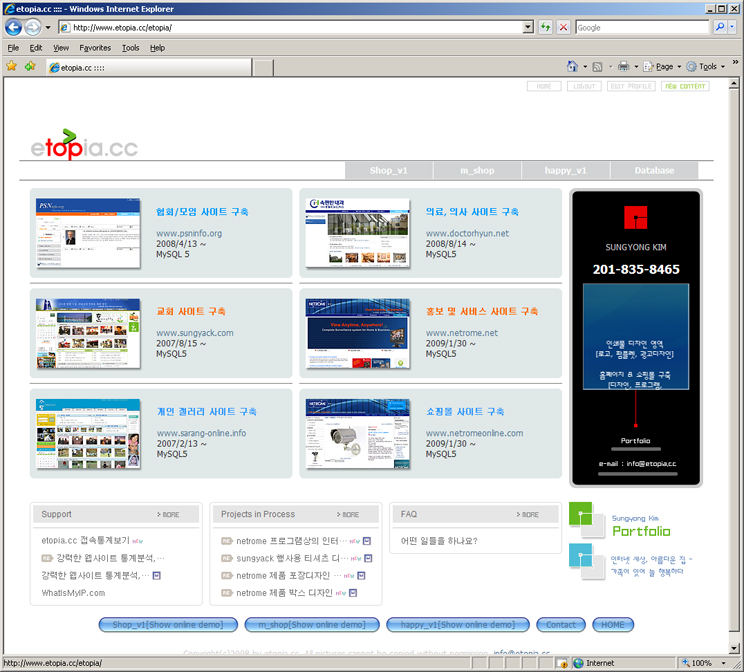744x672 pixels.
Task: Click the Contact button
Action: (560, 625)
